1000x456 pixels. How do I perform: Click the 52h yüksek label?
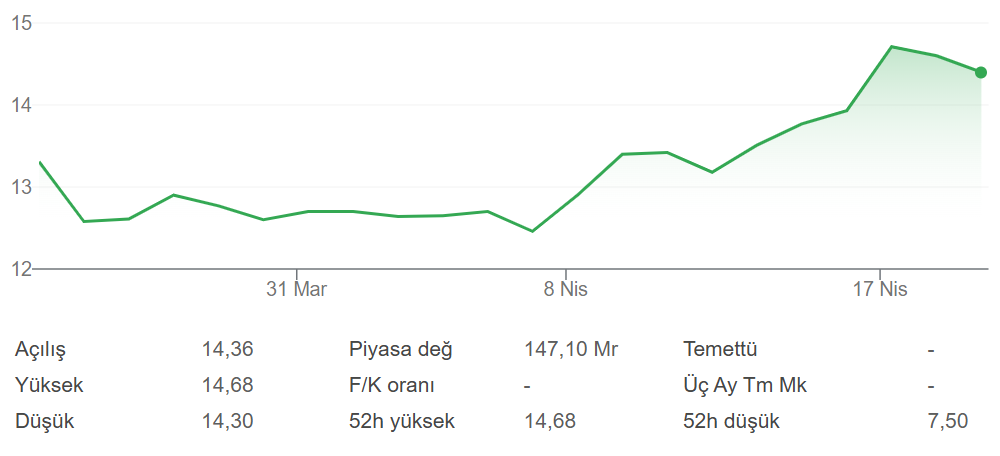pyautogui.click(x=402, y=422)
